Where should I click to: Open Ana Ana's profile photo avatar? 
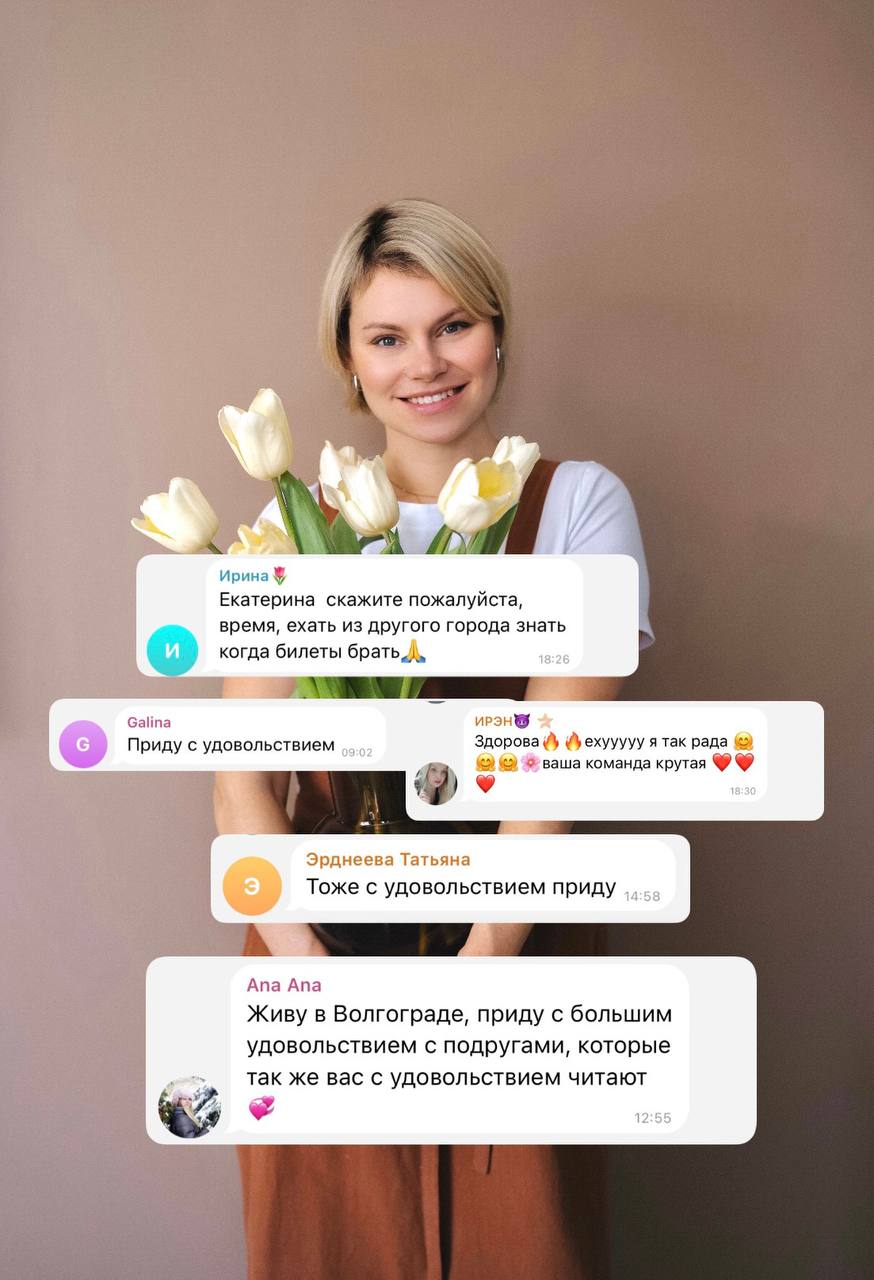190,1107
